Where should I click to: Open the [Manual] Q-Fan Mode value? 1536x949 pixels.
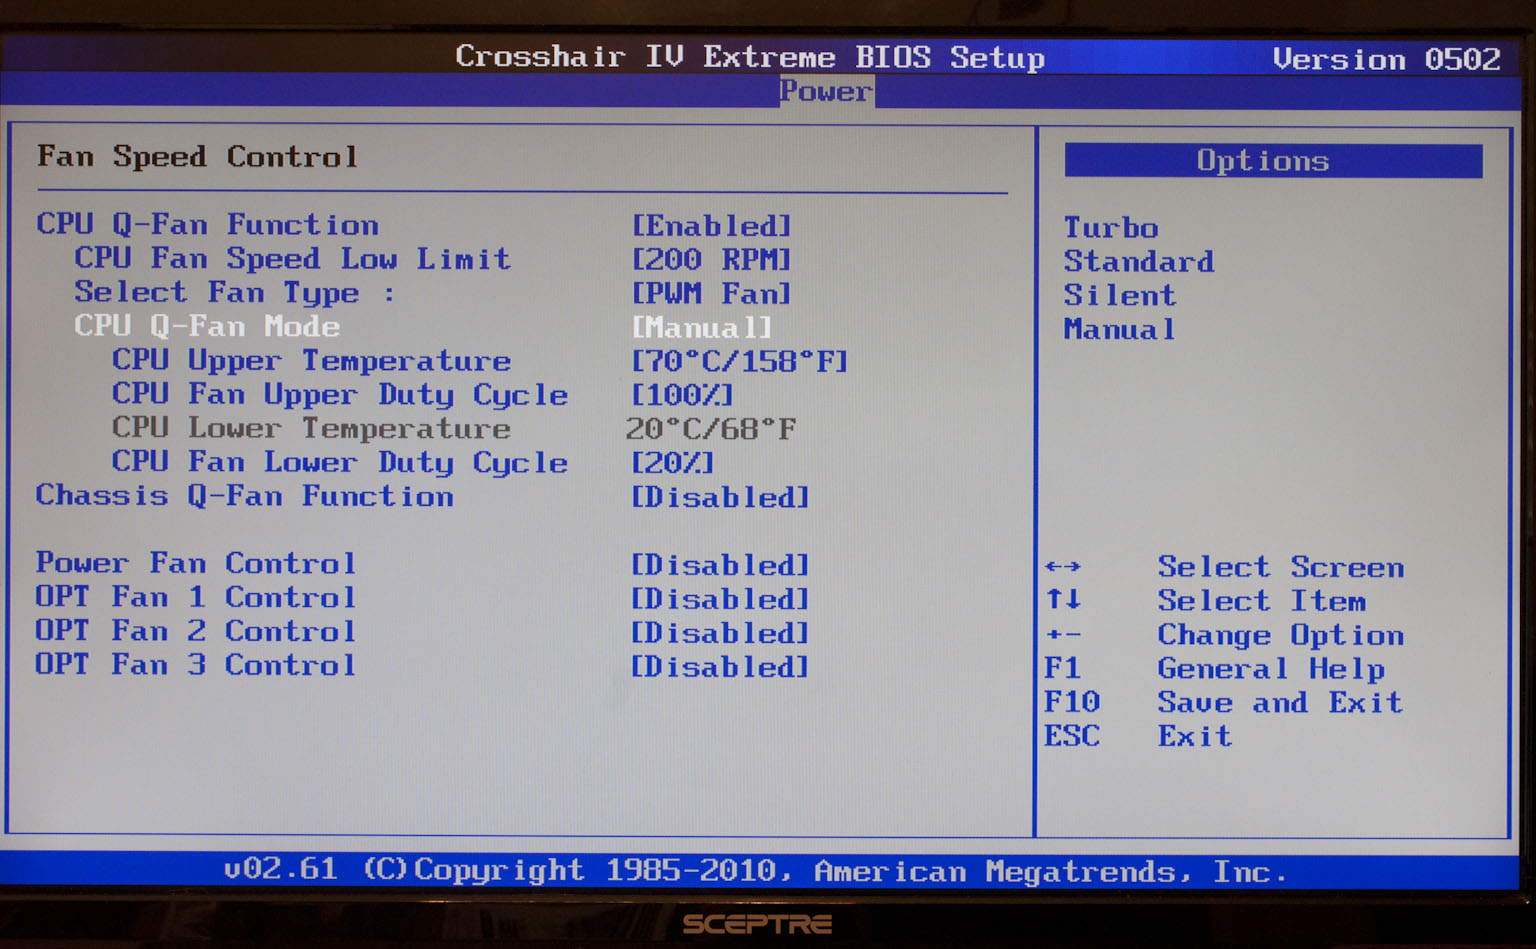[702, 328]
